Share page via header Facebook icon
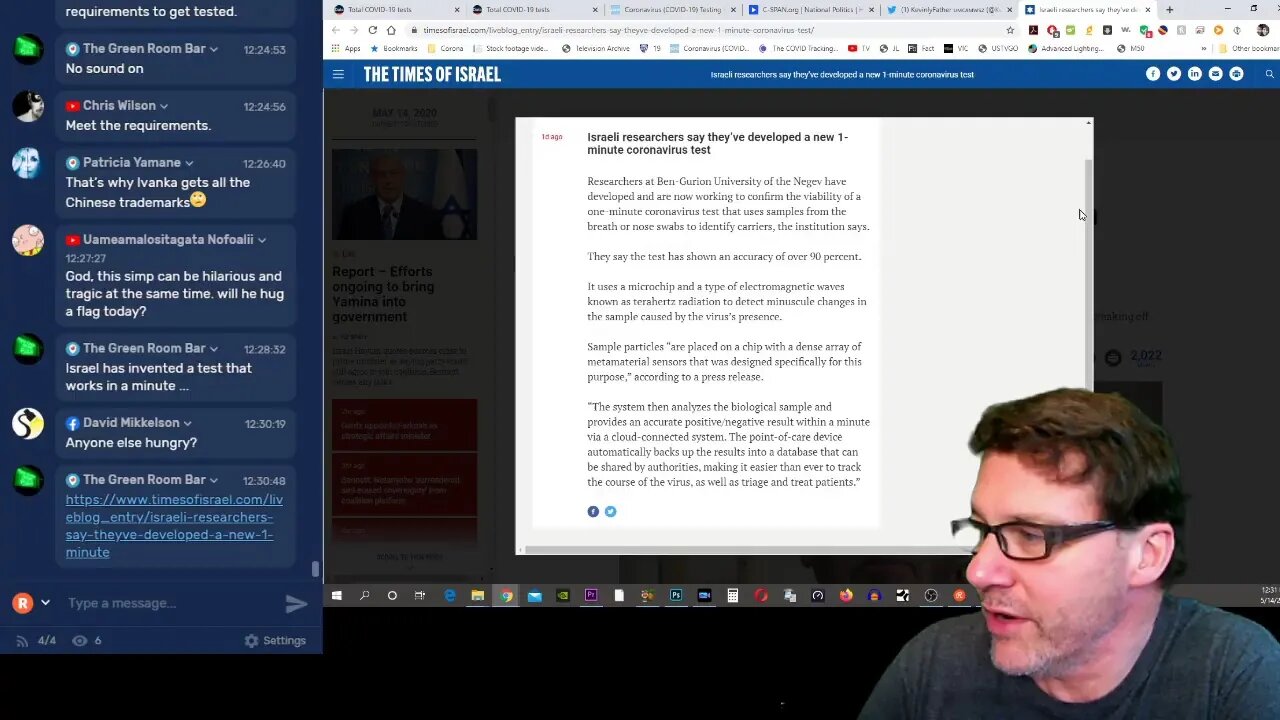 1153,74
